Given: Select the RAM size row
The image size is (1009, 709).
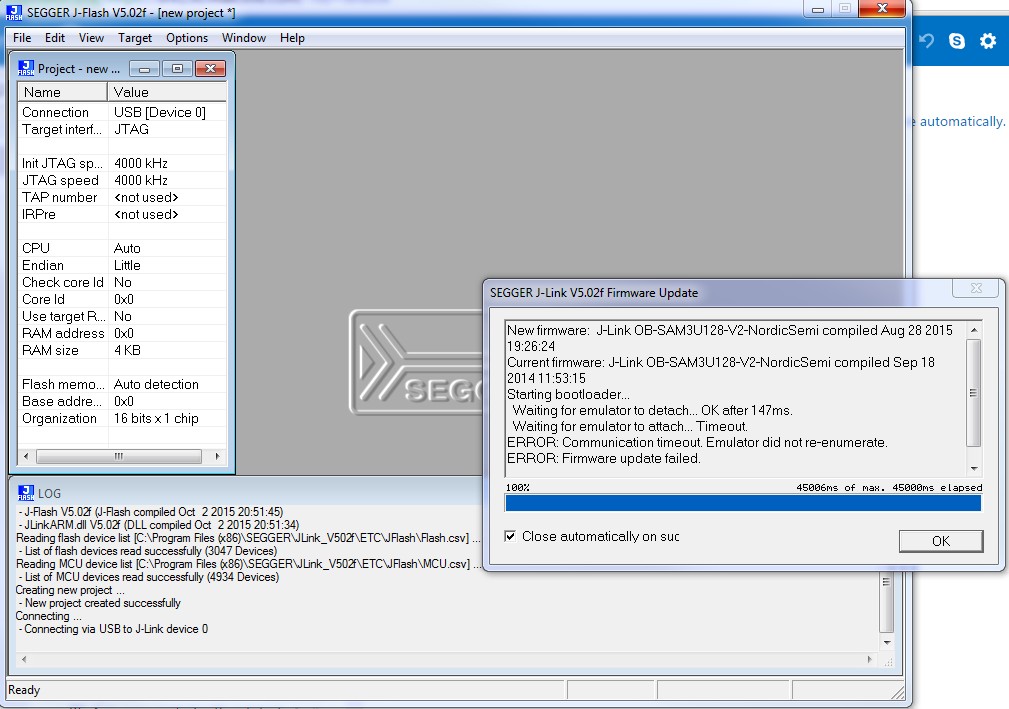Looking at the screenshot, I should pos(122,351).
